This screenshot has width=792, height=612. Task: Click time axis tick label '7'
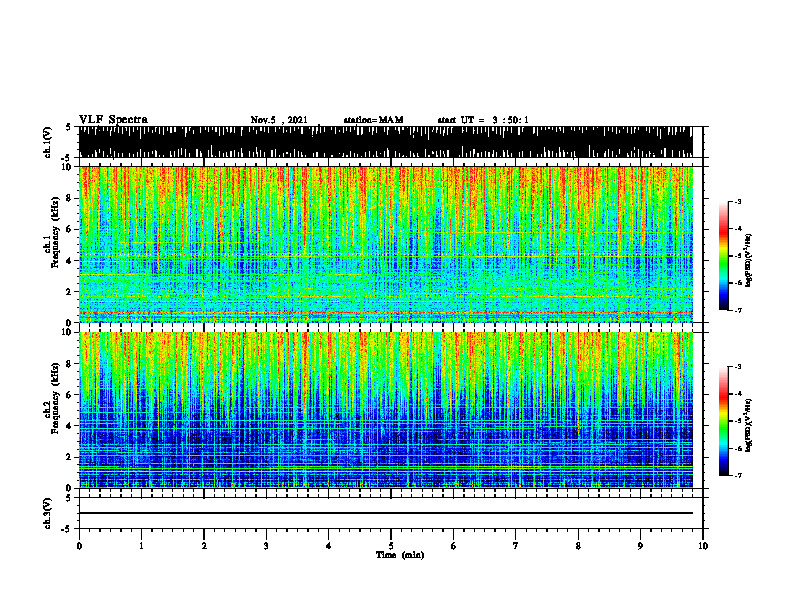516,546
